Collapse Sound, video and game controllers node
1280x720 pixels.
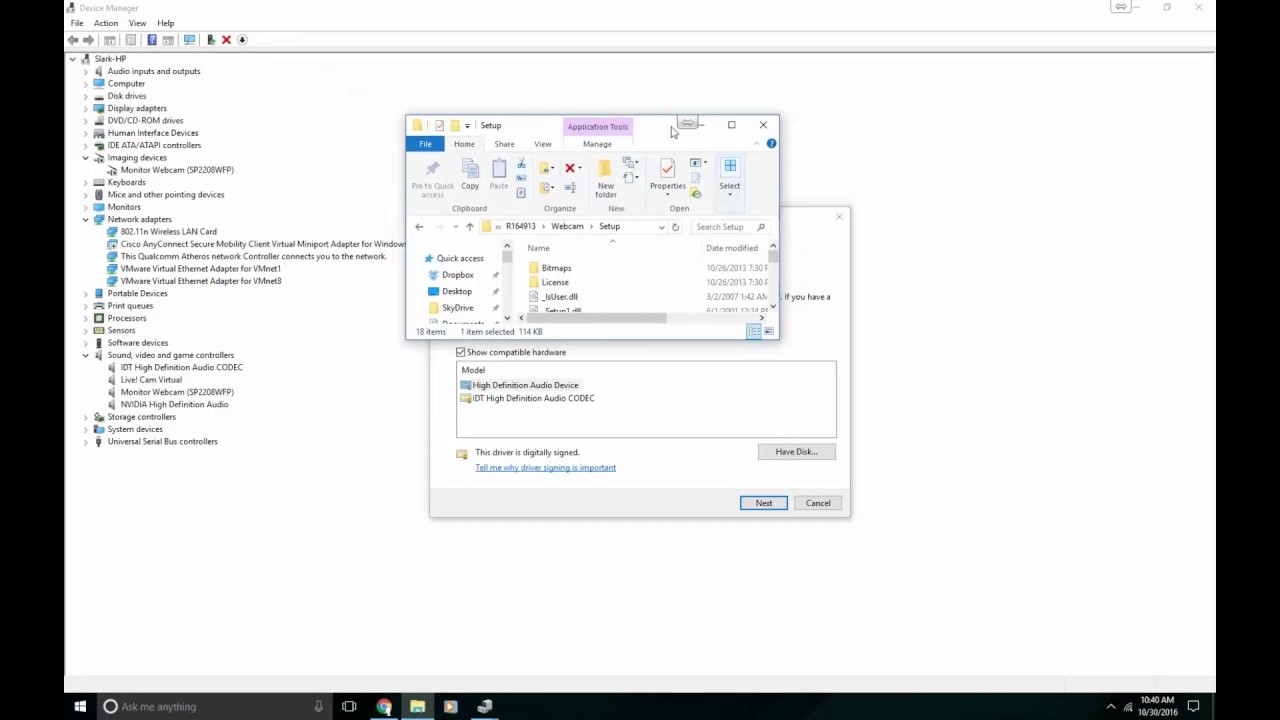[x=86, y=356]
